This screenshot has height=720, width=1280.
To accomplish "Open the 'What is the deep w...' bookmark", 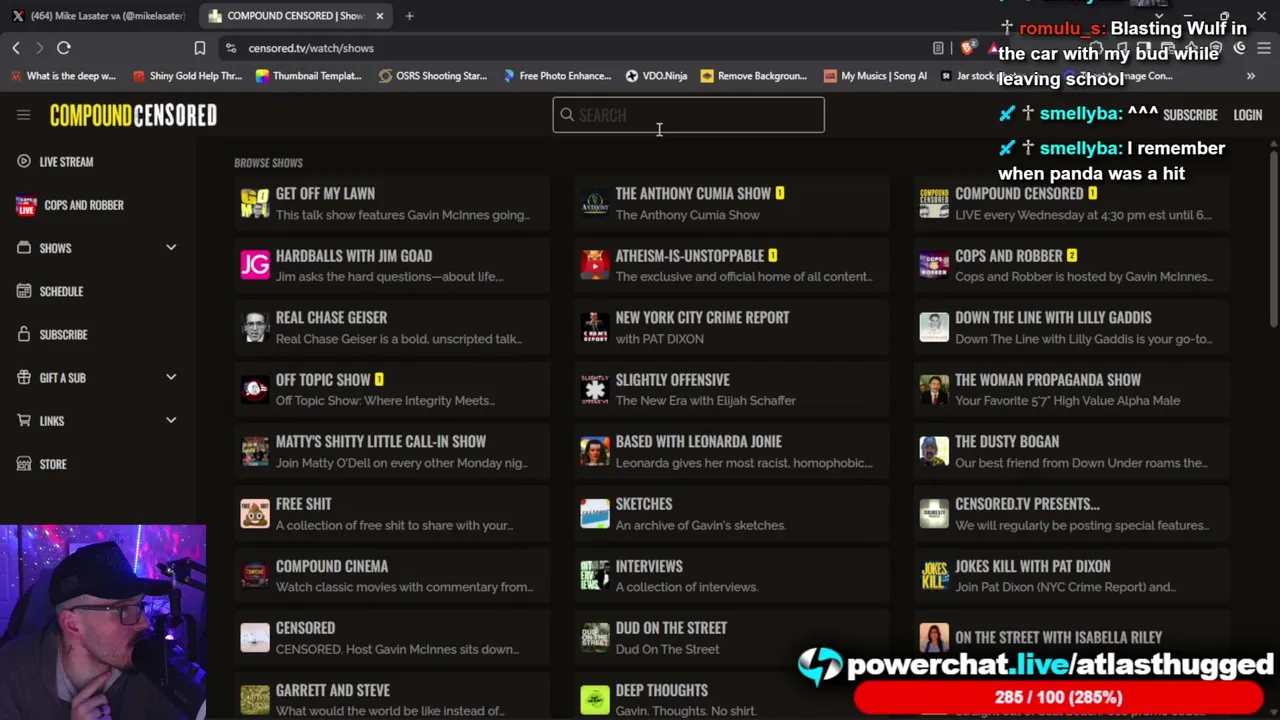I will coord(63,76).
